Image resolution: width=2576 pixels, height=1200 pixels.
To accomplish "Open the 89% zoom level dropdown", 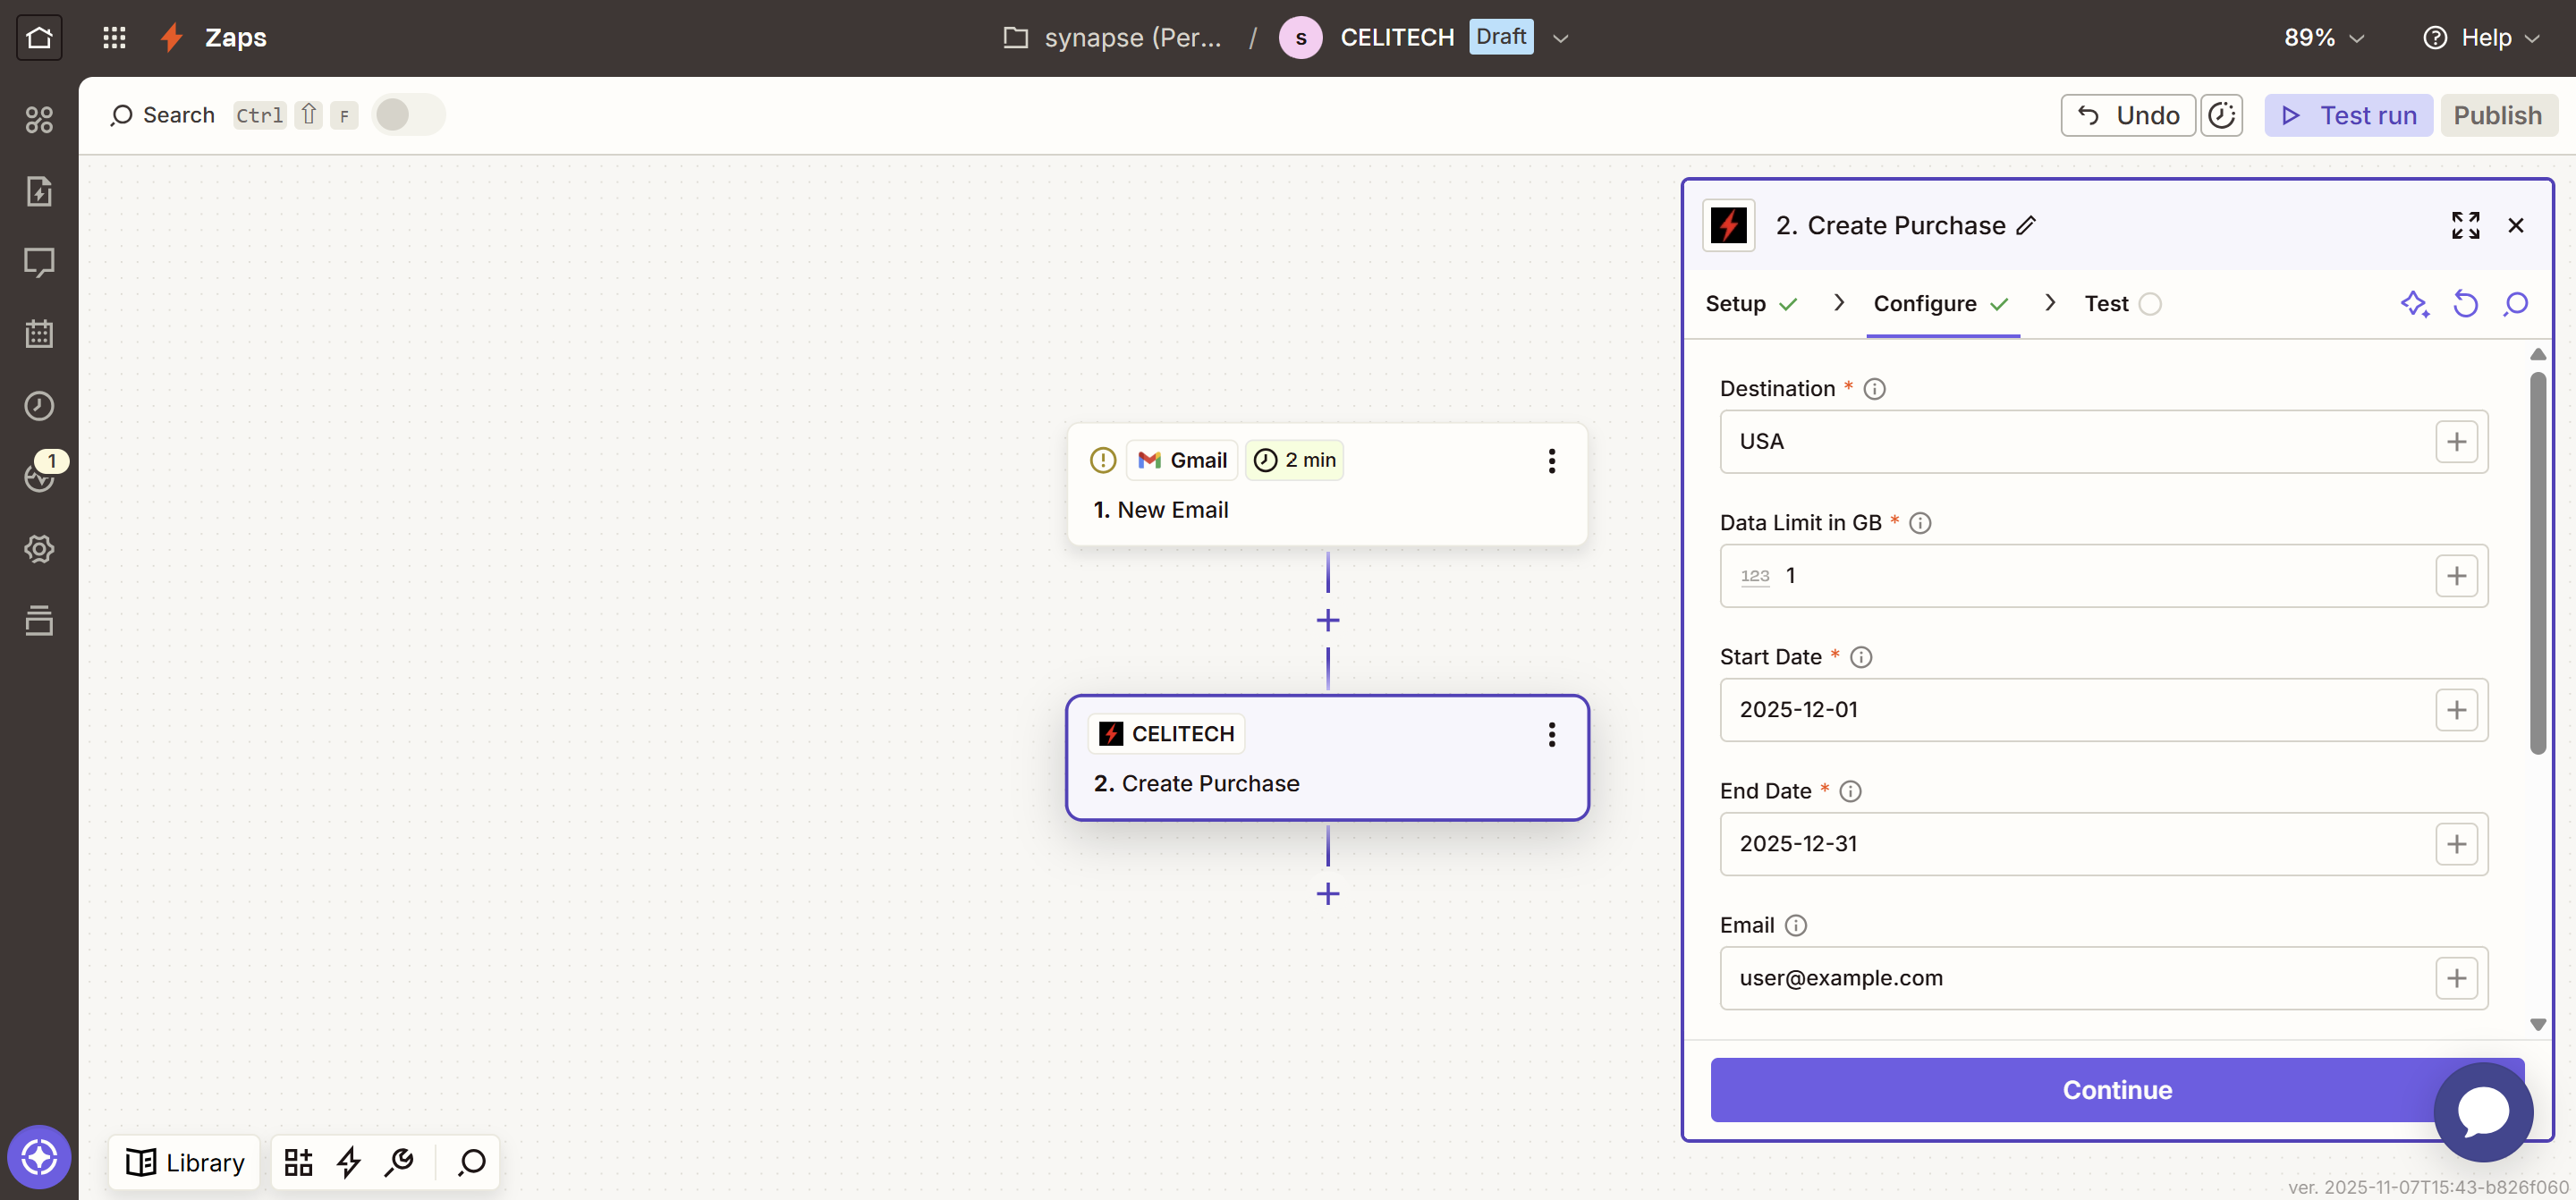I will click(2323, 37).
